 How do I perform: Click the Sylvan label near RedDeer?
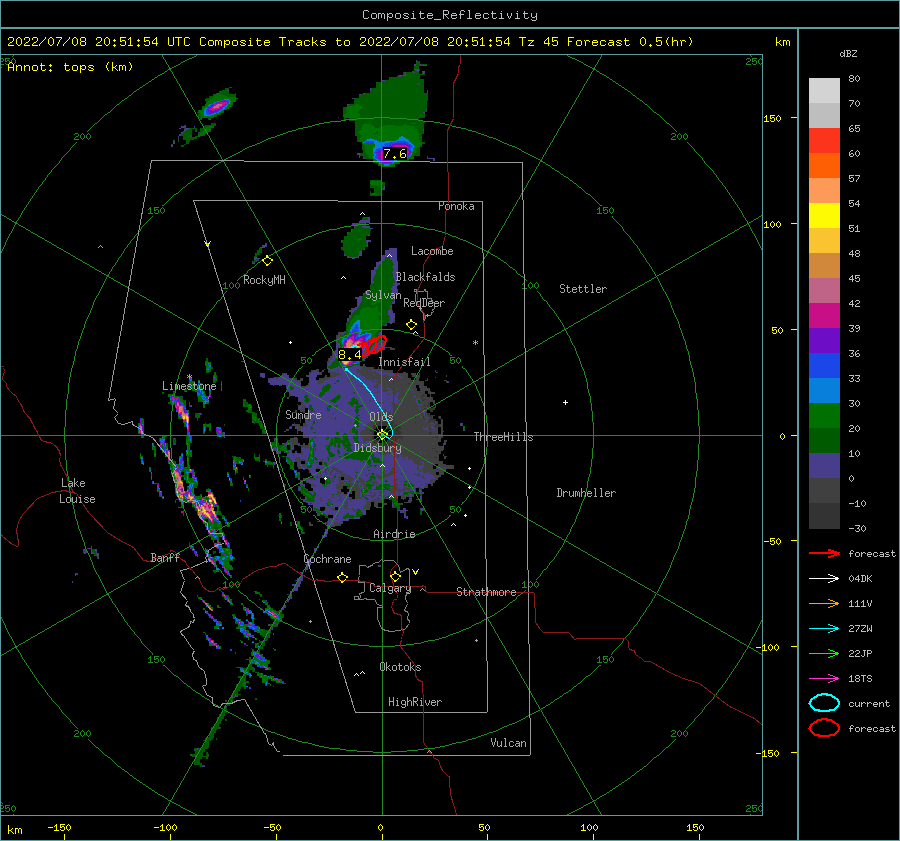383,295
